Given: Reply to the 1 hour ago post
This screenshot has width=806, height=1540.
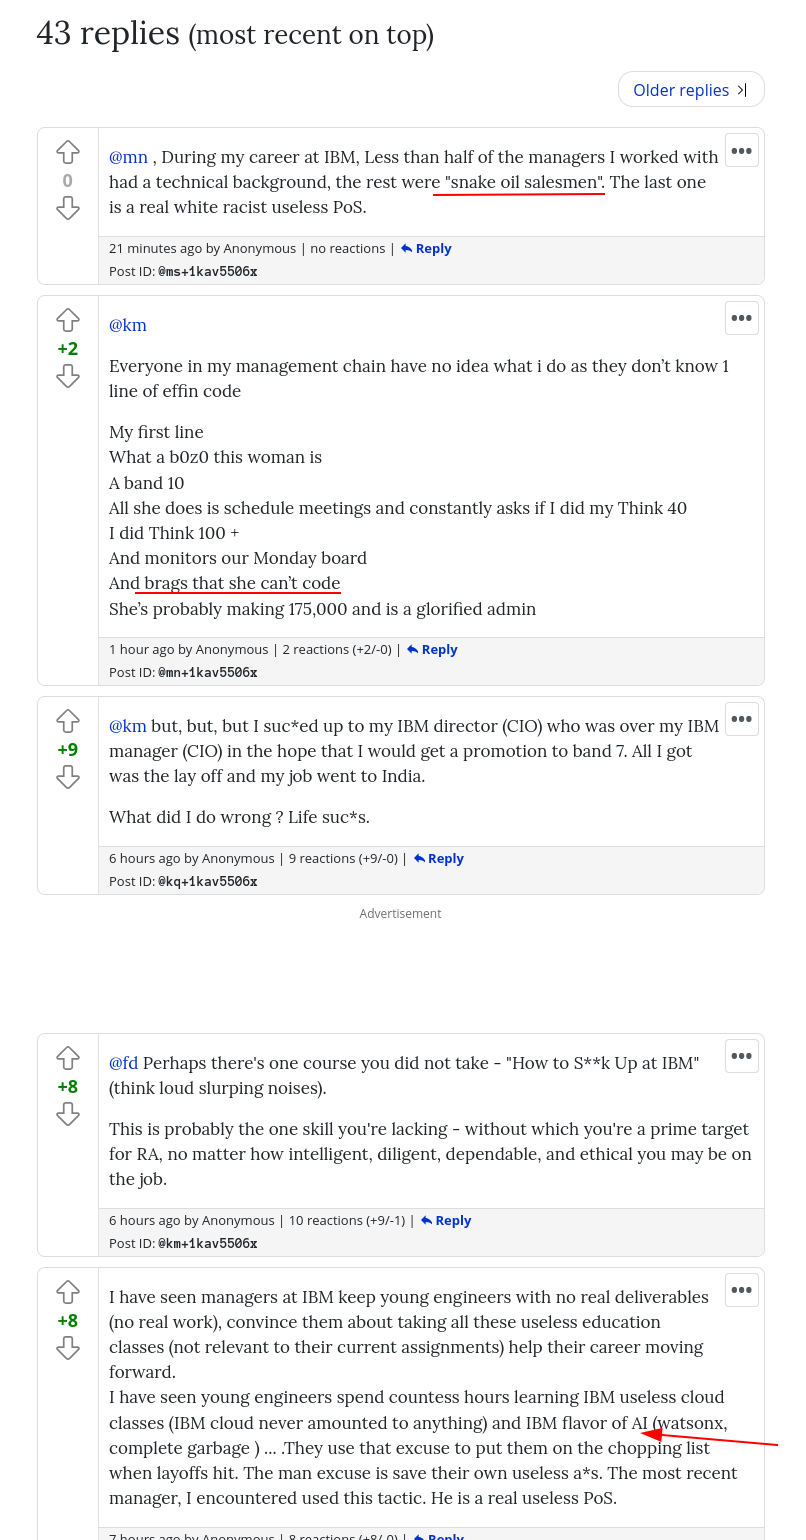Looking at the screenshot, I should click(433, 650).
